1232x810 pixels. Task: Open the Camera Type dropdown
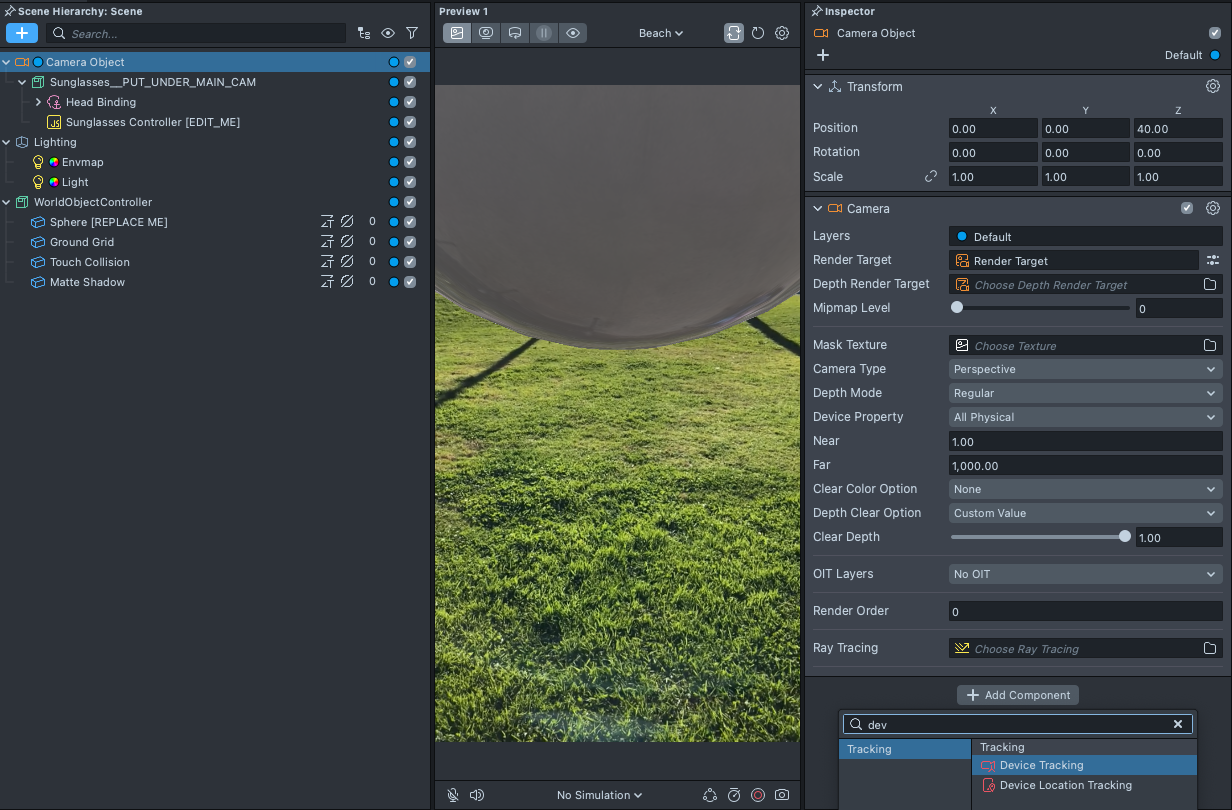tap(1085, 369)
